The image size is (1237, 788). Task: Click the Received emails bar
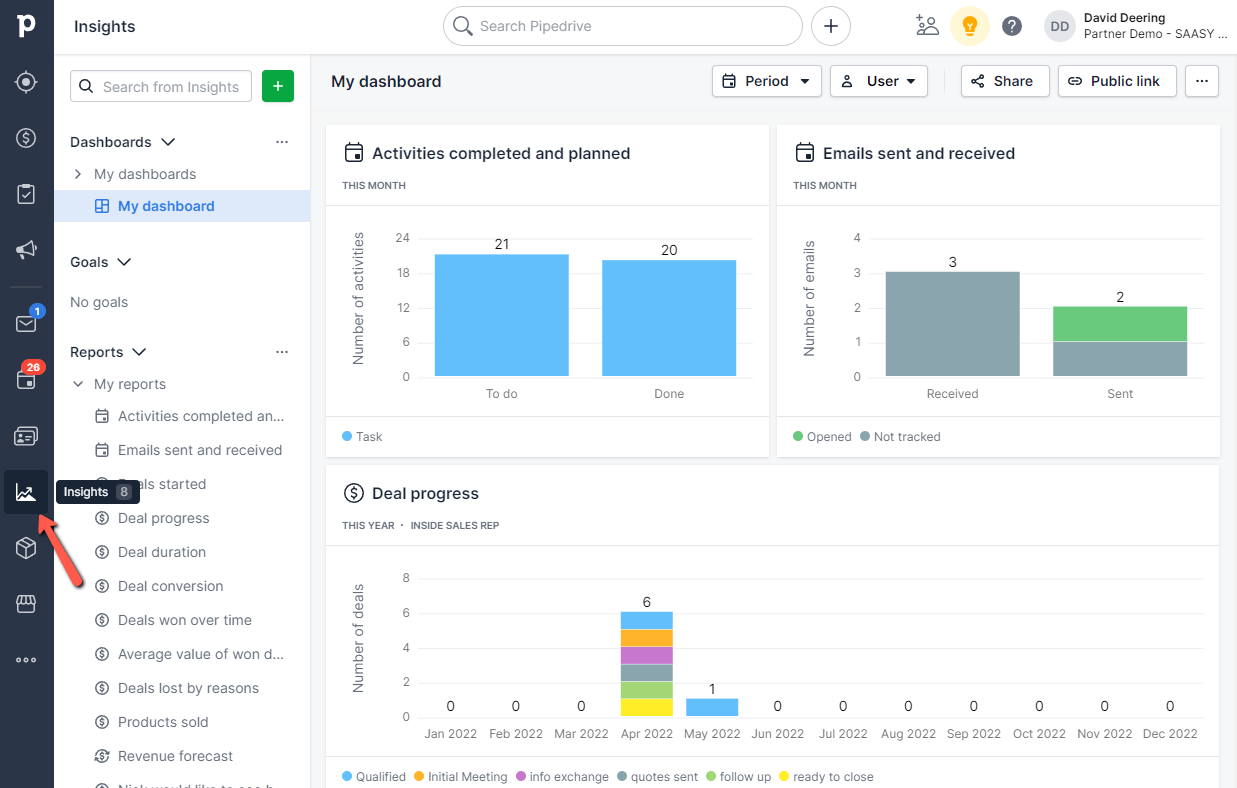953,324
